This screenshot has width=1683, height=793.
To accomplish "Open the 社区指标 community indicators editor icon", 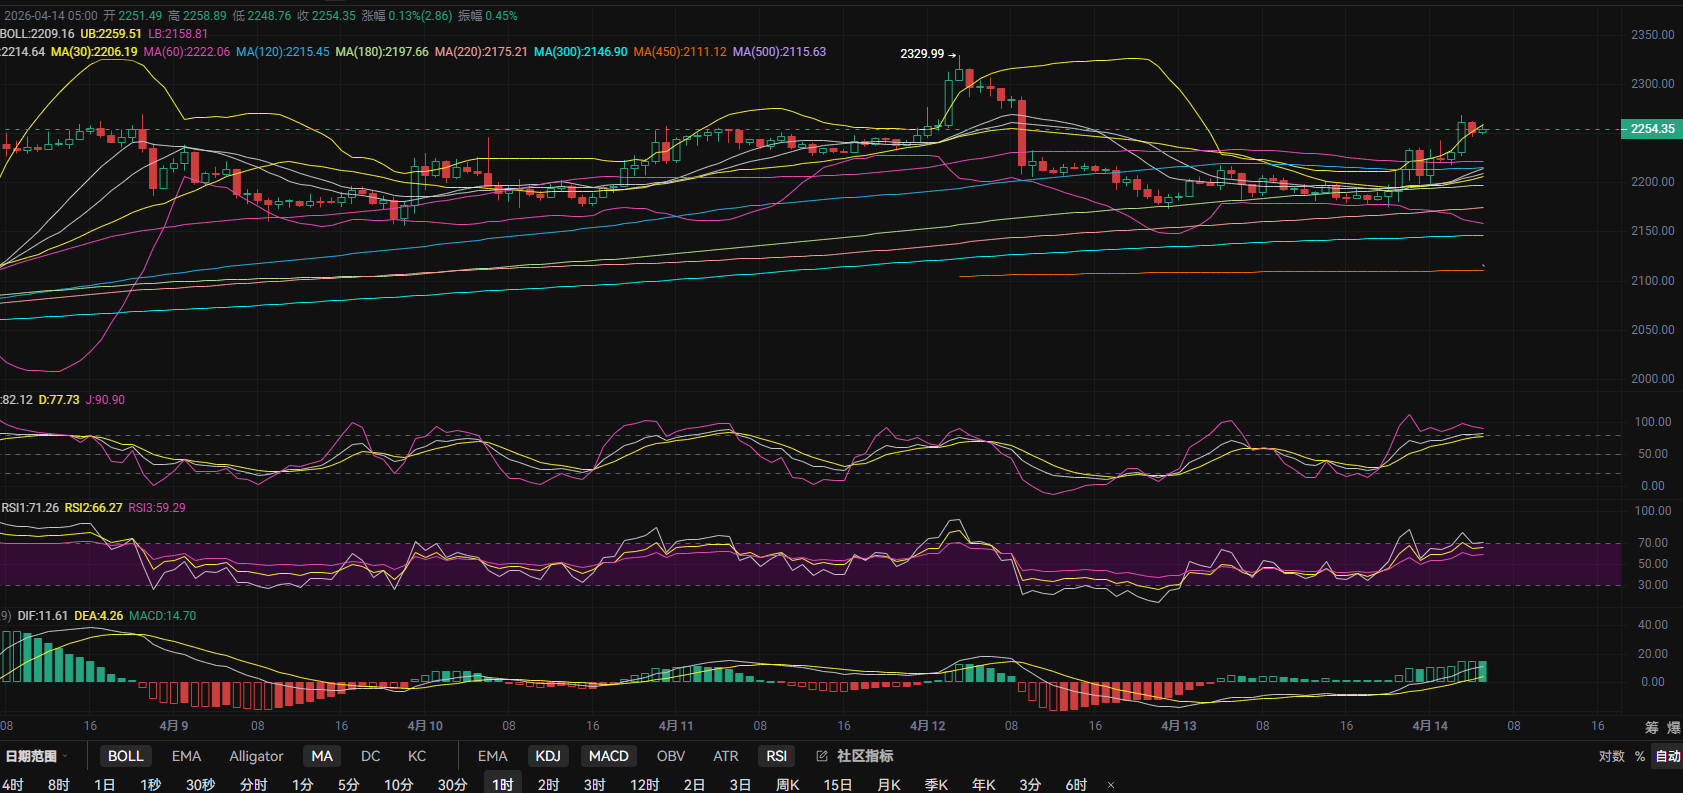I will (822, 756).
